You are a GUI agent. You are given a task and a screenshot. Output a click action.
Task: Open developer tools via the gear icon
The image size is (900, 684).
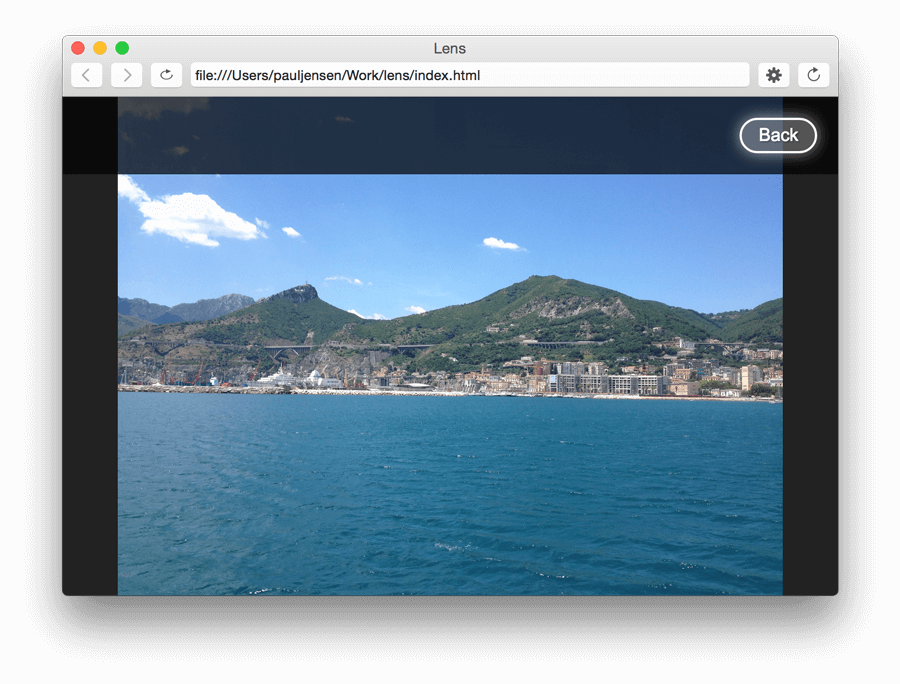tap(774, 75)
